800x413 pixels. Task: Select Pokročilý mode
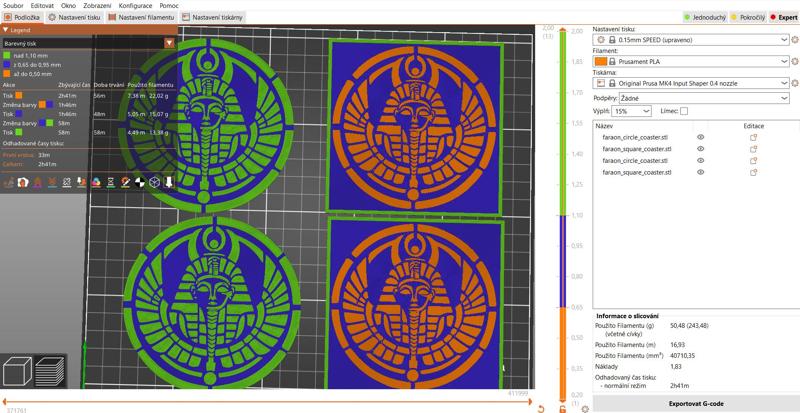(748, 17)
